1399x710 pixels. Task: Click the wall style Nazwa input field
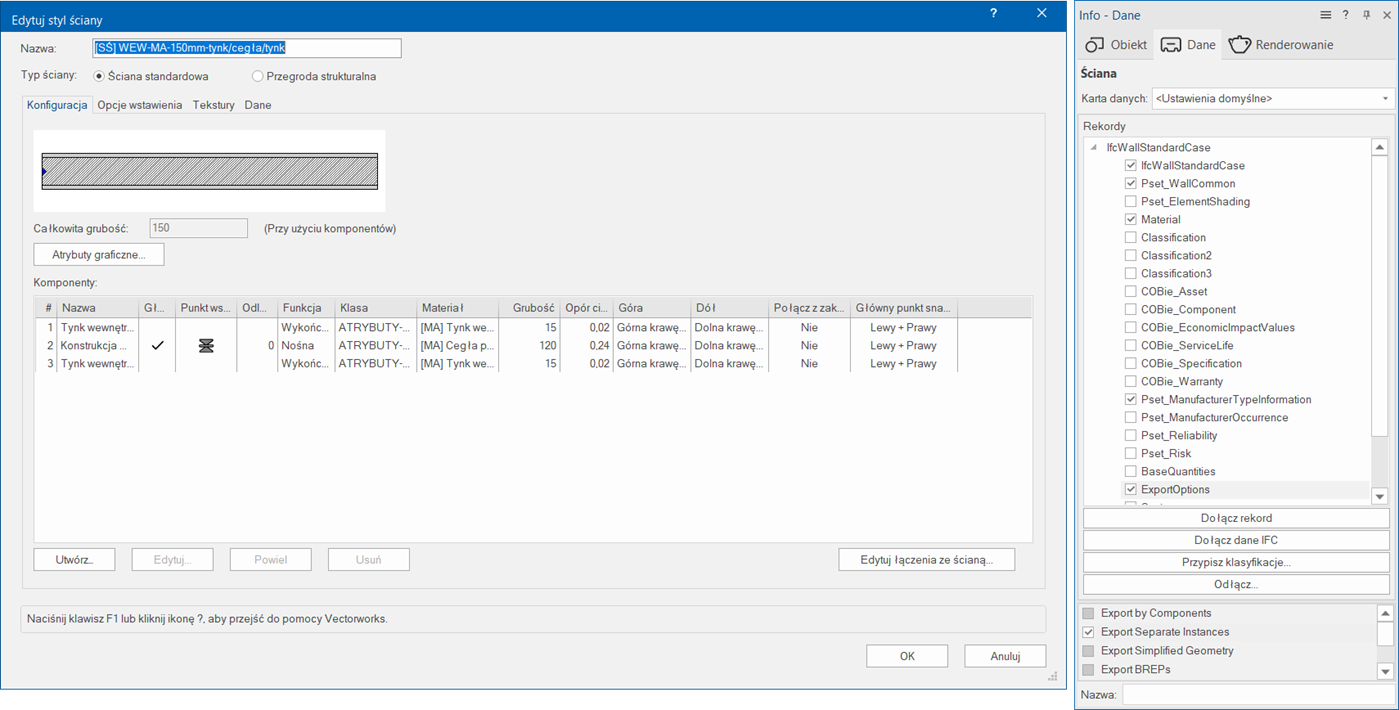pos(246,48)
